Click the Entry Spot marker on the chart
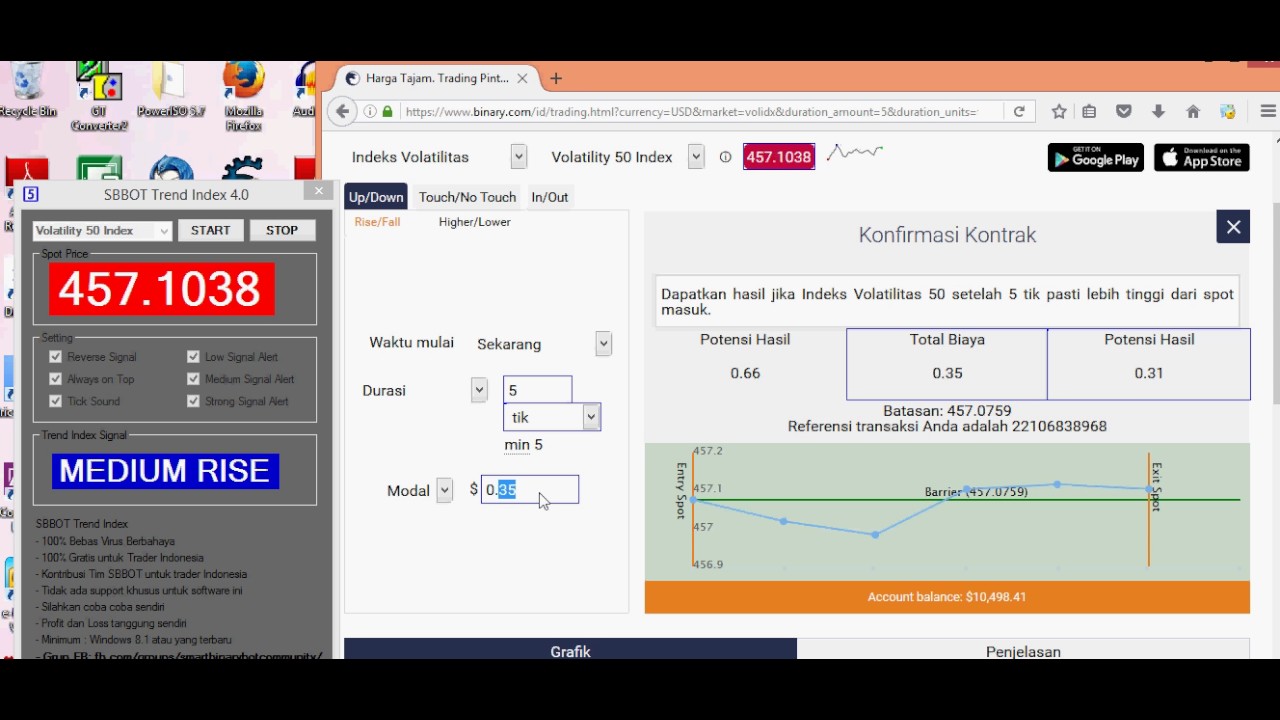This screenshot has height=720, width=1280. click(x=681, y=490)
